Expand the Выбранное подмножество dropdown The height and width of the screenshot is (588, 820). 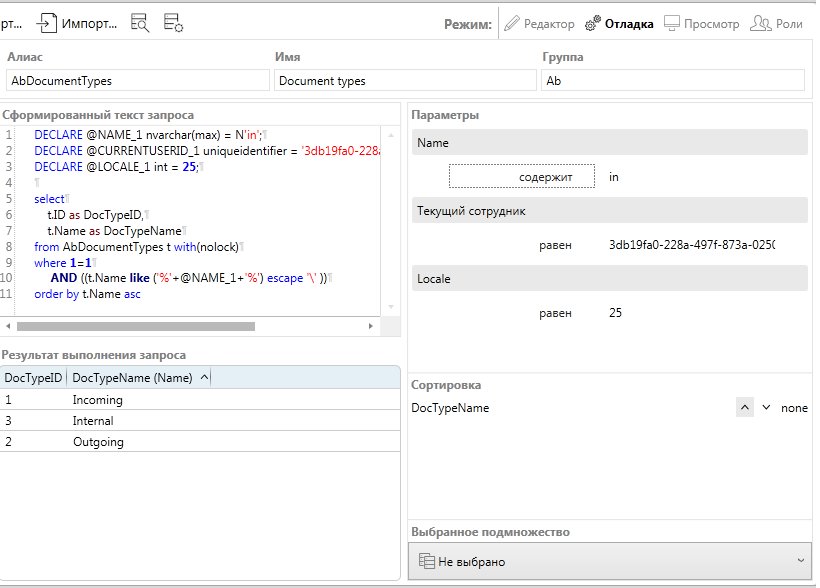click(608, 561)
